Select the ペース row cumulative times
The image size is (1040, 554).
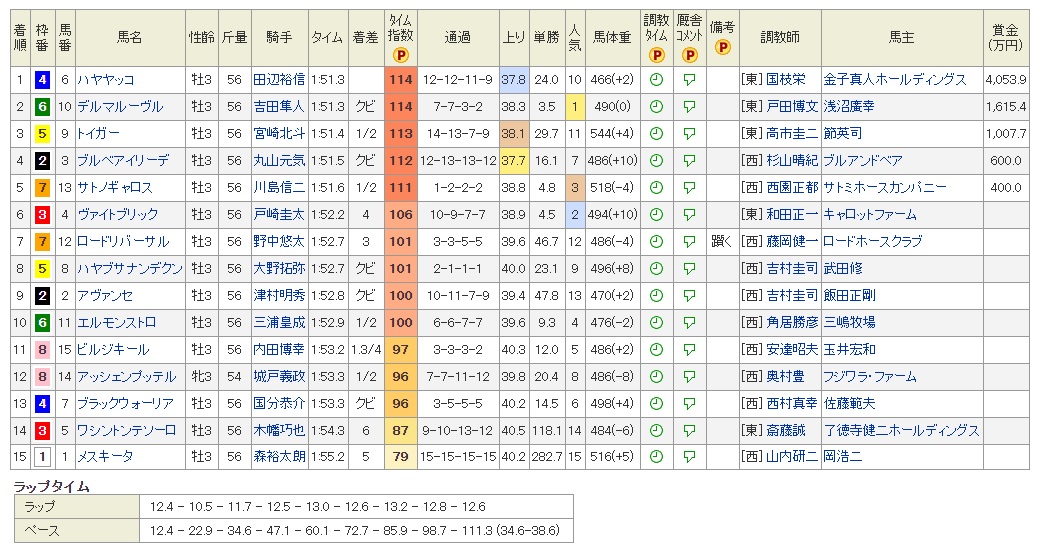click(354, 531)
